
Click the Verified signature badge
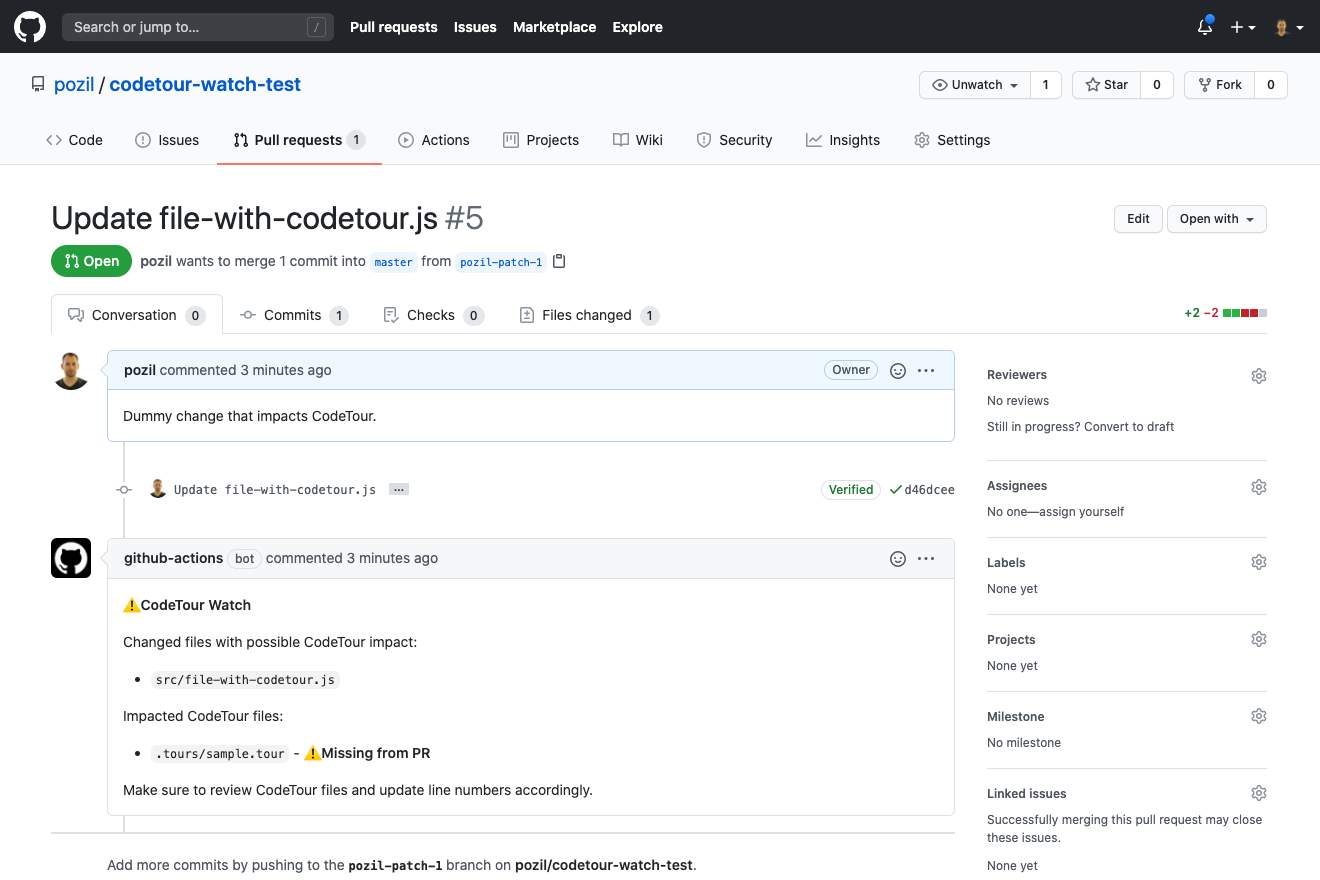(851, 490)
